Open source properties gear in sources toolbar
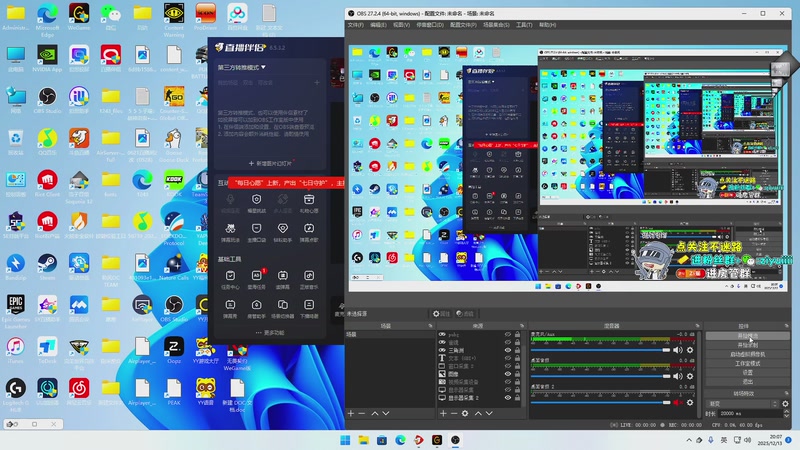 [465, 413]
